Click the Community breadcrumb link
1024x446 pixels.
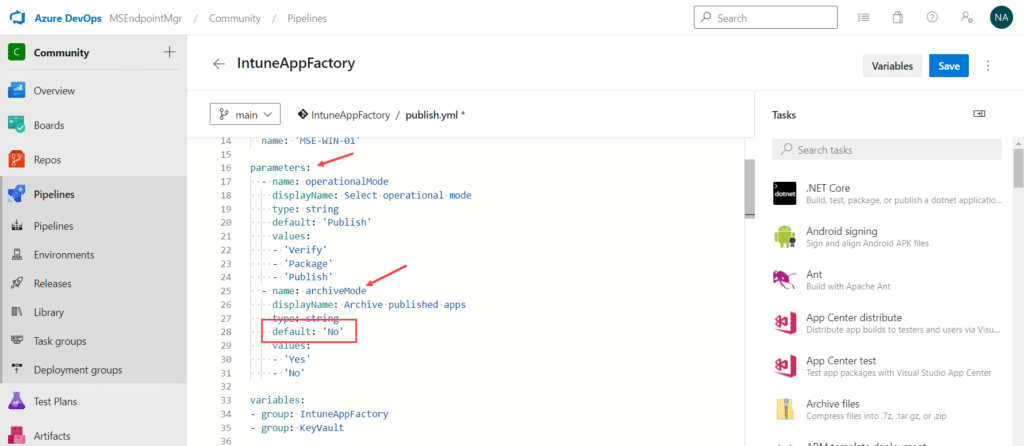pos(234,18)
